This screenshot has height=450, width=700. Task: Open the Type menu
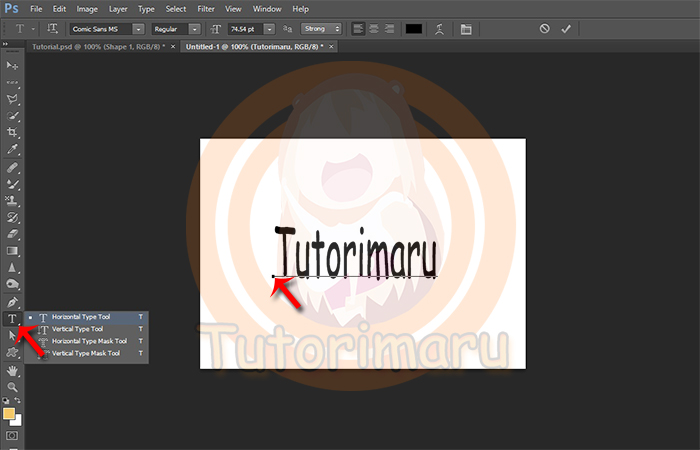coord(146,9)
